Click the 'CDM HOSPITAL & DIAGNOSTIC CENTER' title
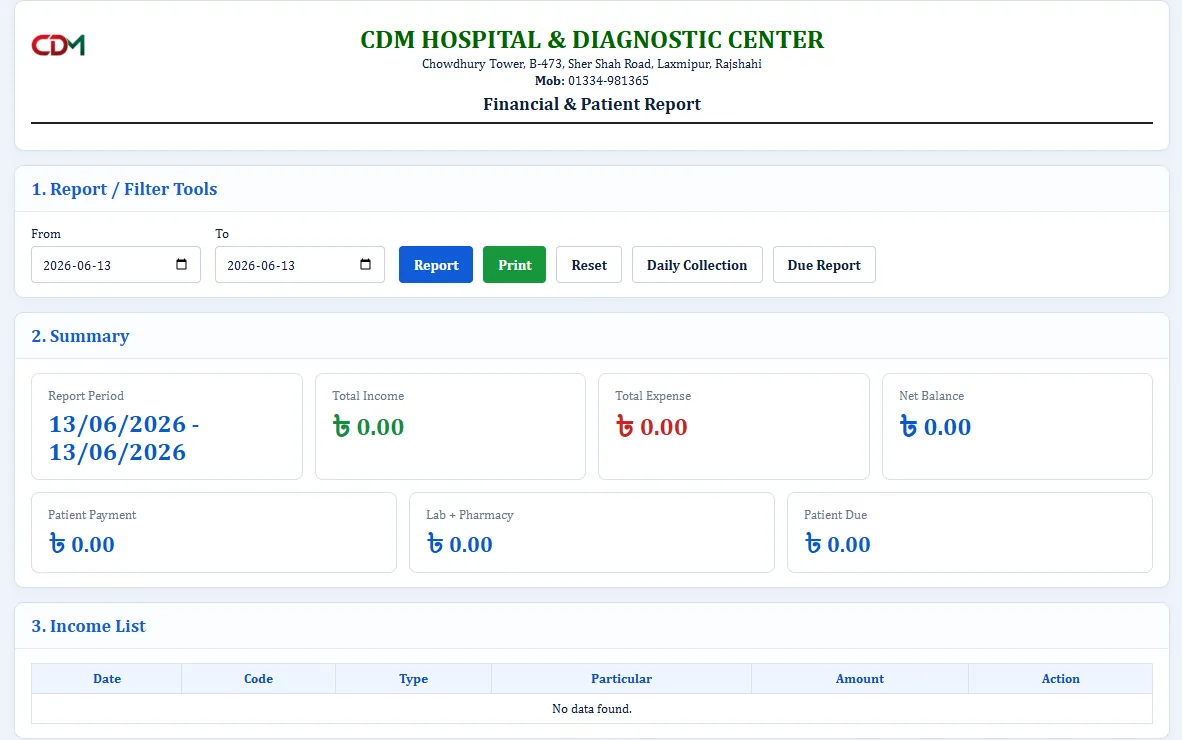The image size is (1182, 740). pos(592,39)
